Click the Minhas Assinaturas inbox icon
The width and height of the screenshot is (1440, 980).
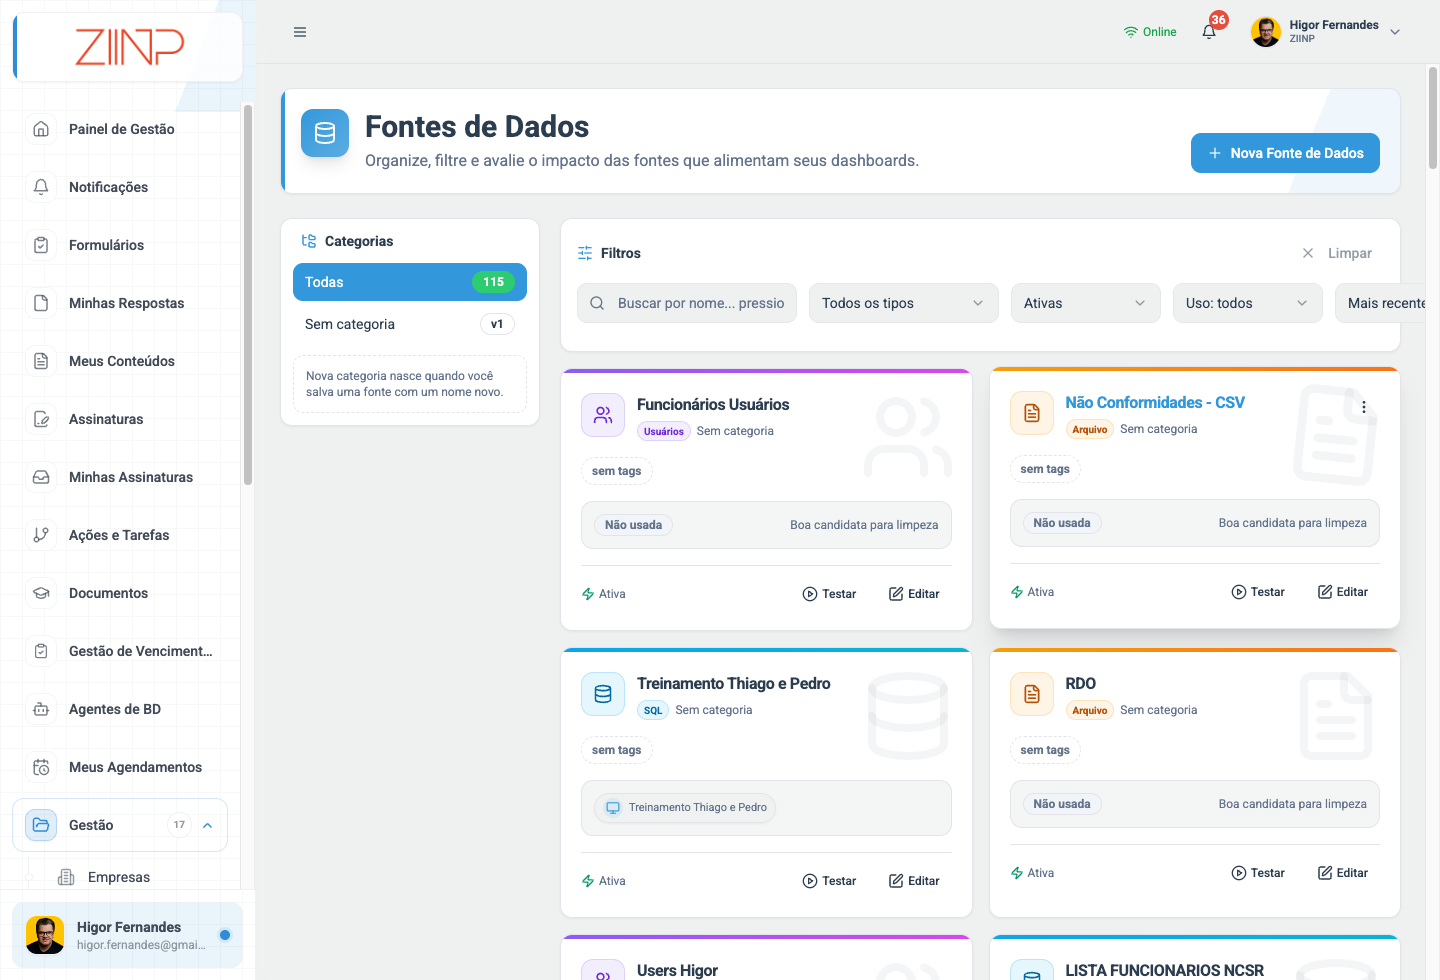pyautogui.click(x=41, y=477)
